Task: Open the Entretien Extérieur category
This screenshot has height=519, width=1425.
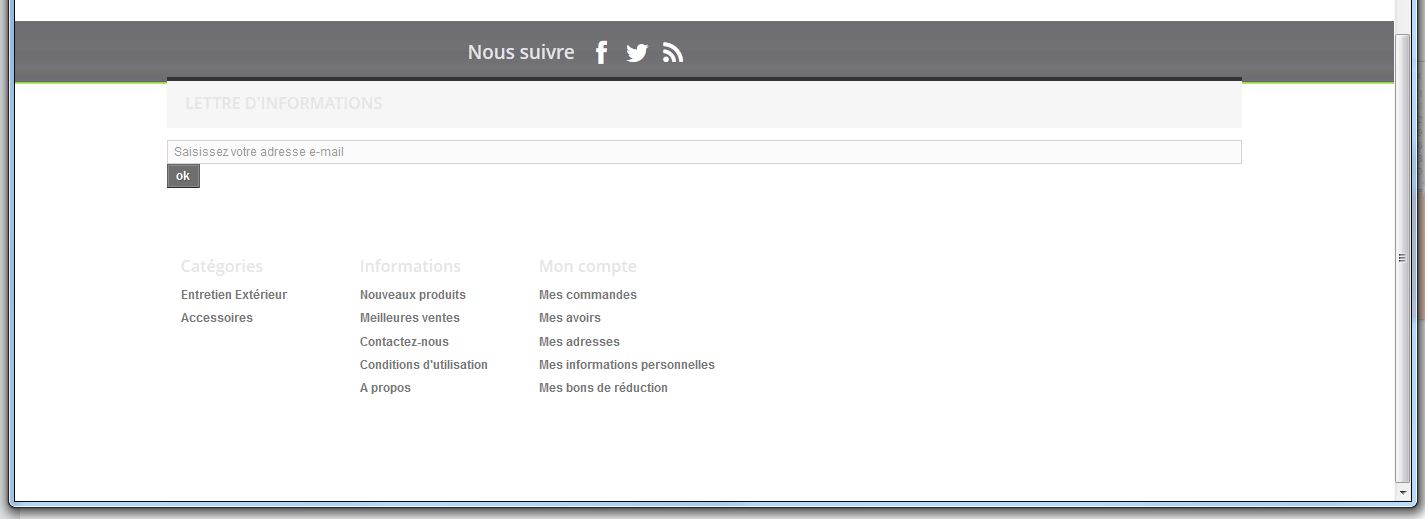Action: pos(234,295)
